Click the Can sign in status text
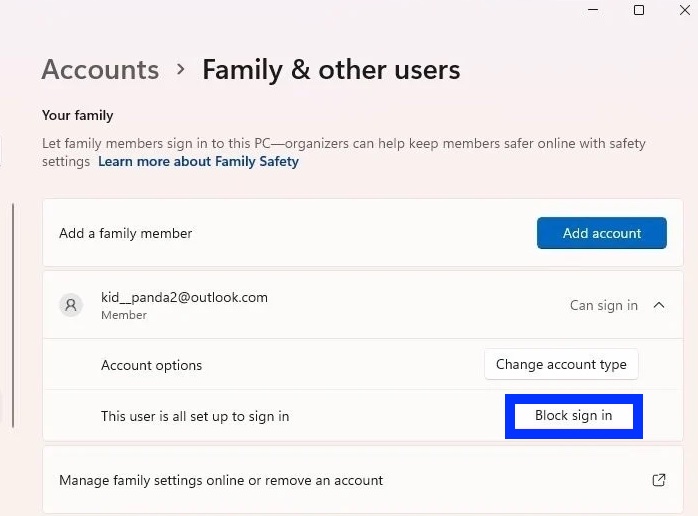The width and height of the screenshot is (698, 516). [x=603, y=305]
